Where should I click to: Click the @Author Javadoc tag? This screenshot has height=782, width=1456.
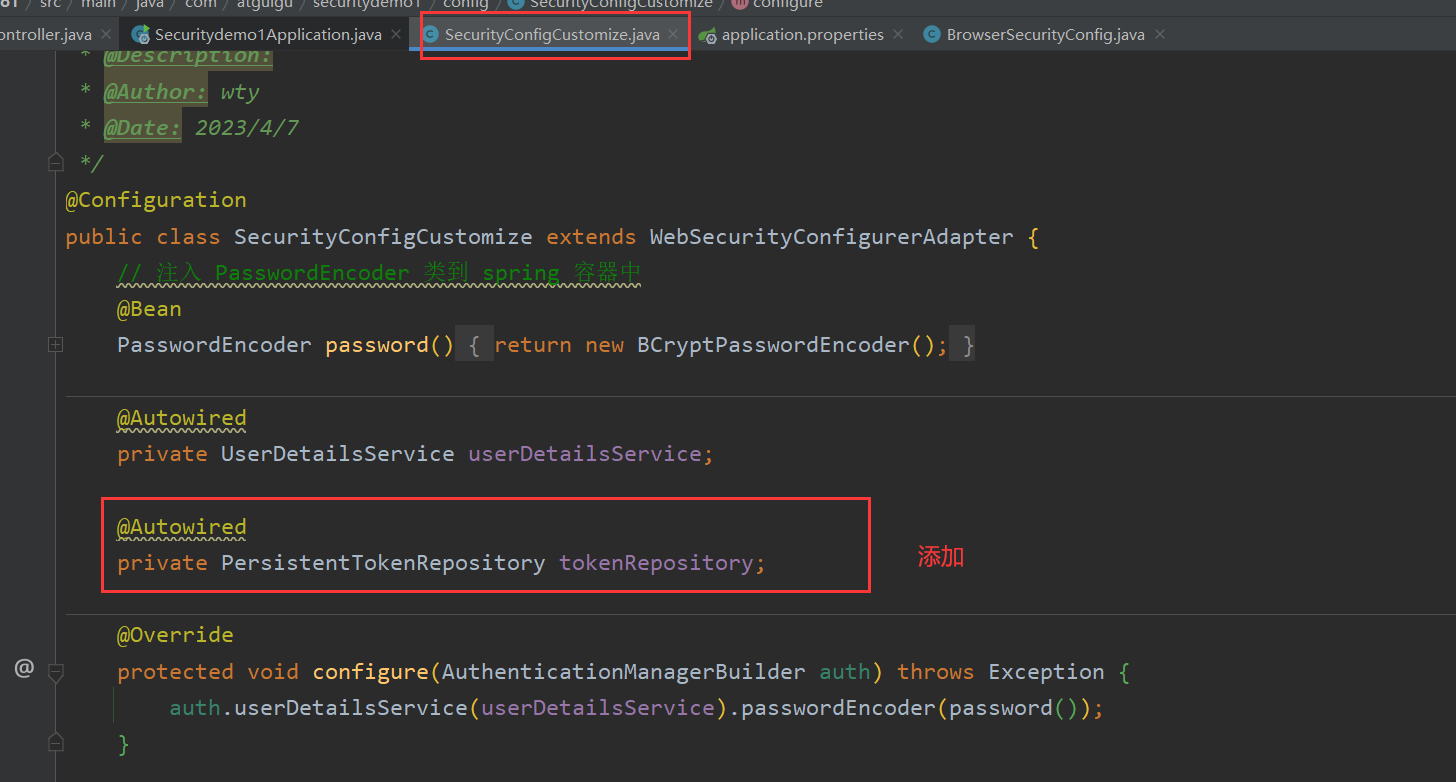click(156, 92)
